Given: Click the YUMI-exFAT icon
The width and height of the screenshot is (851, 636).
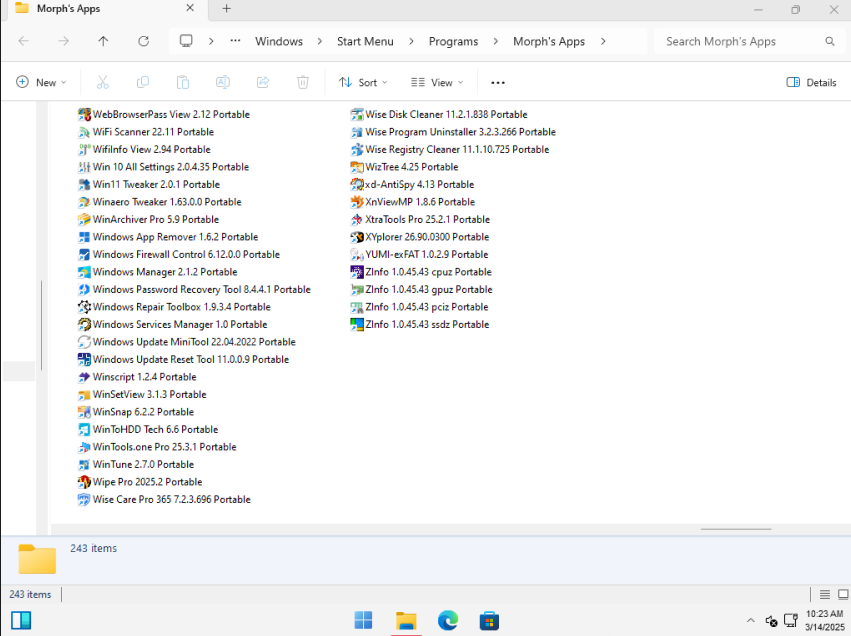Looking at the screenshot, I should coord(357,255).
